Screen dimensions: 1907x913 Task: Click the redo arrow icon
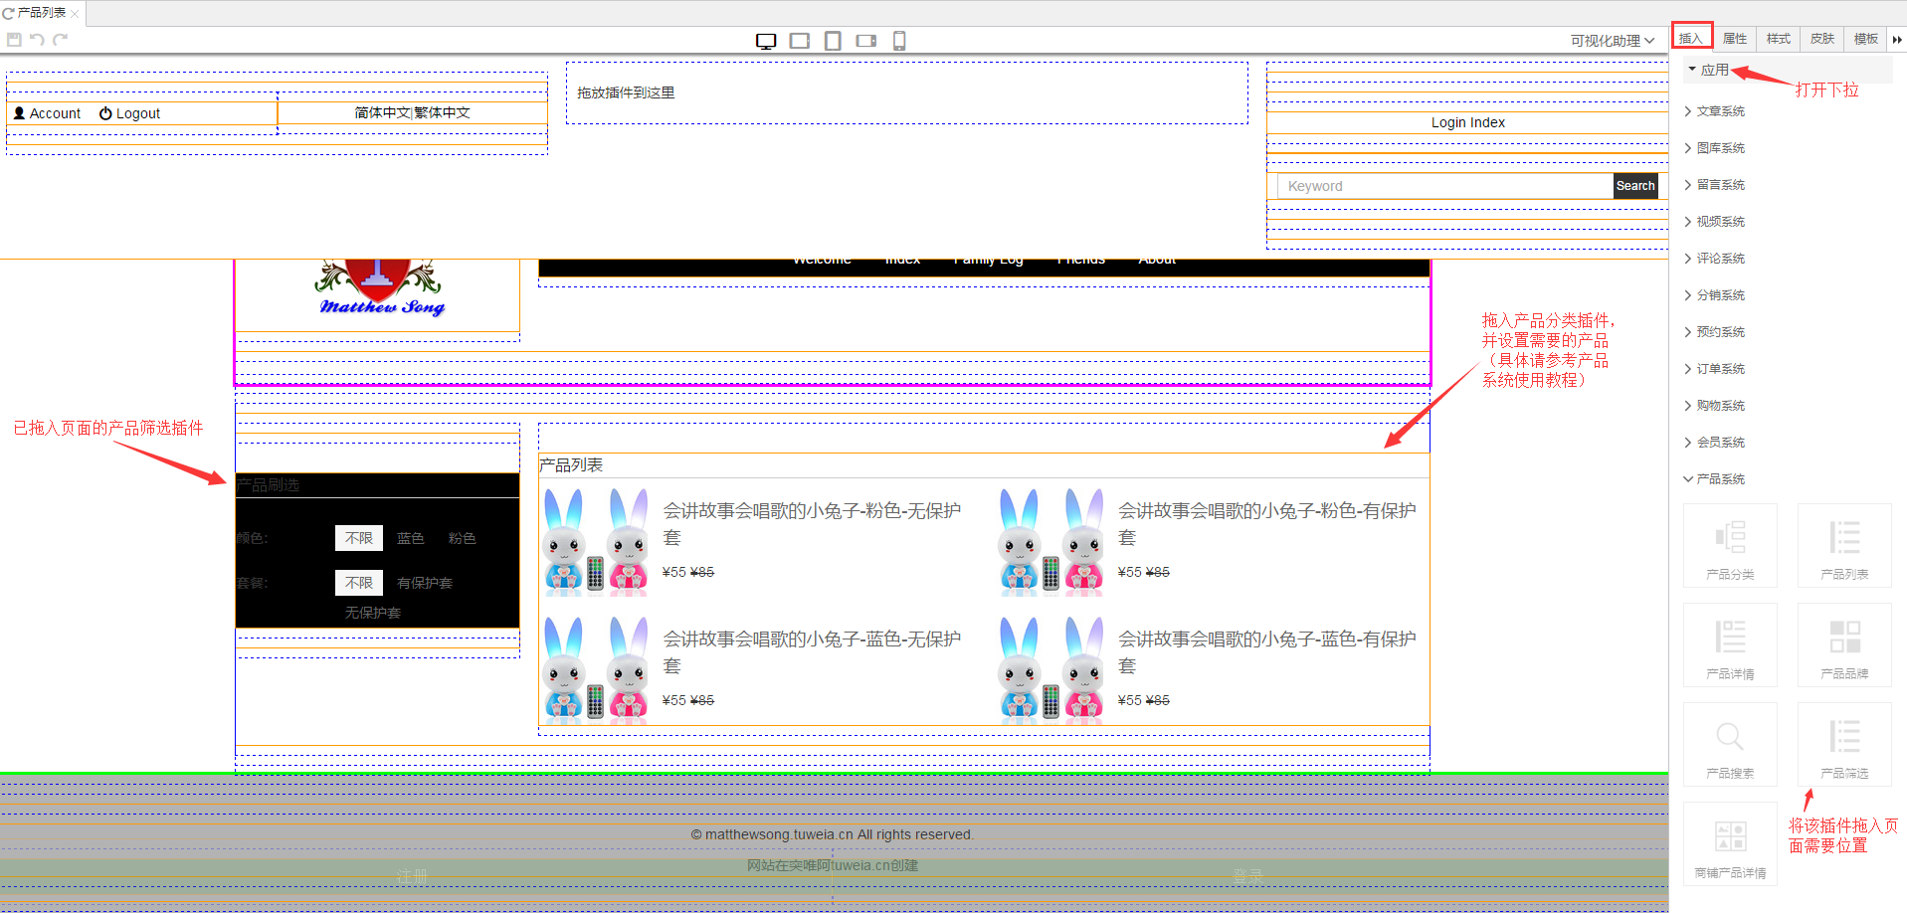(60, 40)
